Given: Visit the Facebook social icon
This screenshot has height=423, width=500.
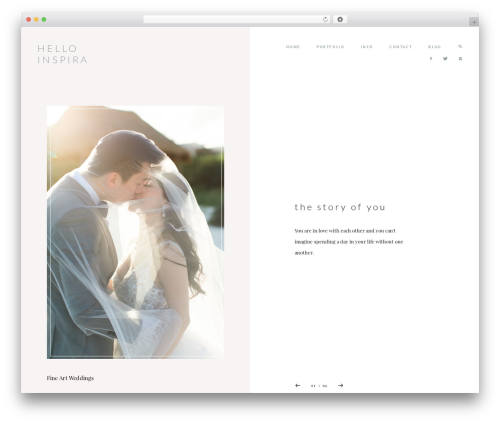Looking at the screenshot, I should (x=431, y=59).
